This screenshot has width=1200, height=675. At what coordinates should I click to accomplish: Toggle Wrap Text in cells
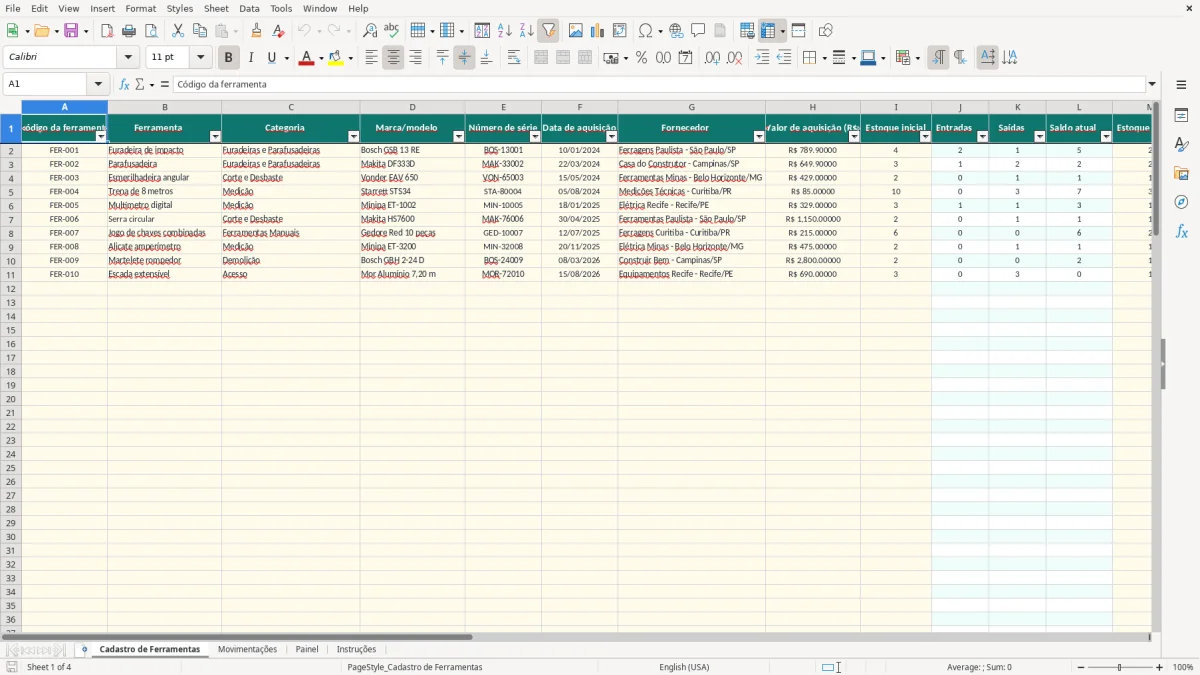point(514,58)
